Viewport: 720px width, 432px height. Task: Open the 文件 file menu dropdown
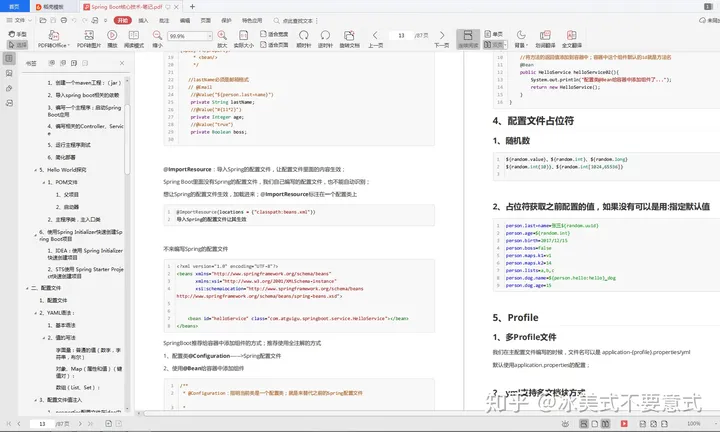pyautogui.click(x=19, y=20)
